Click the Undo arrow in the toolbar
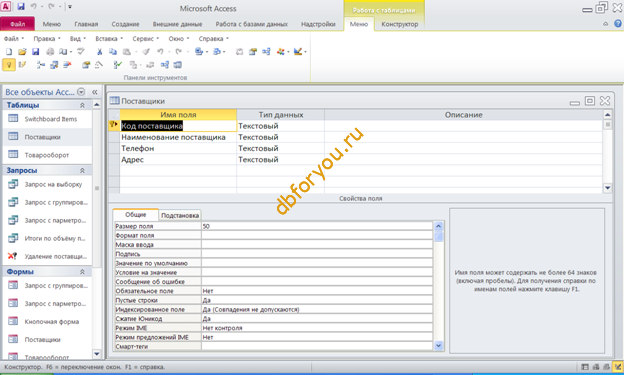 point(160,52)
